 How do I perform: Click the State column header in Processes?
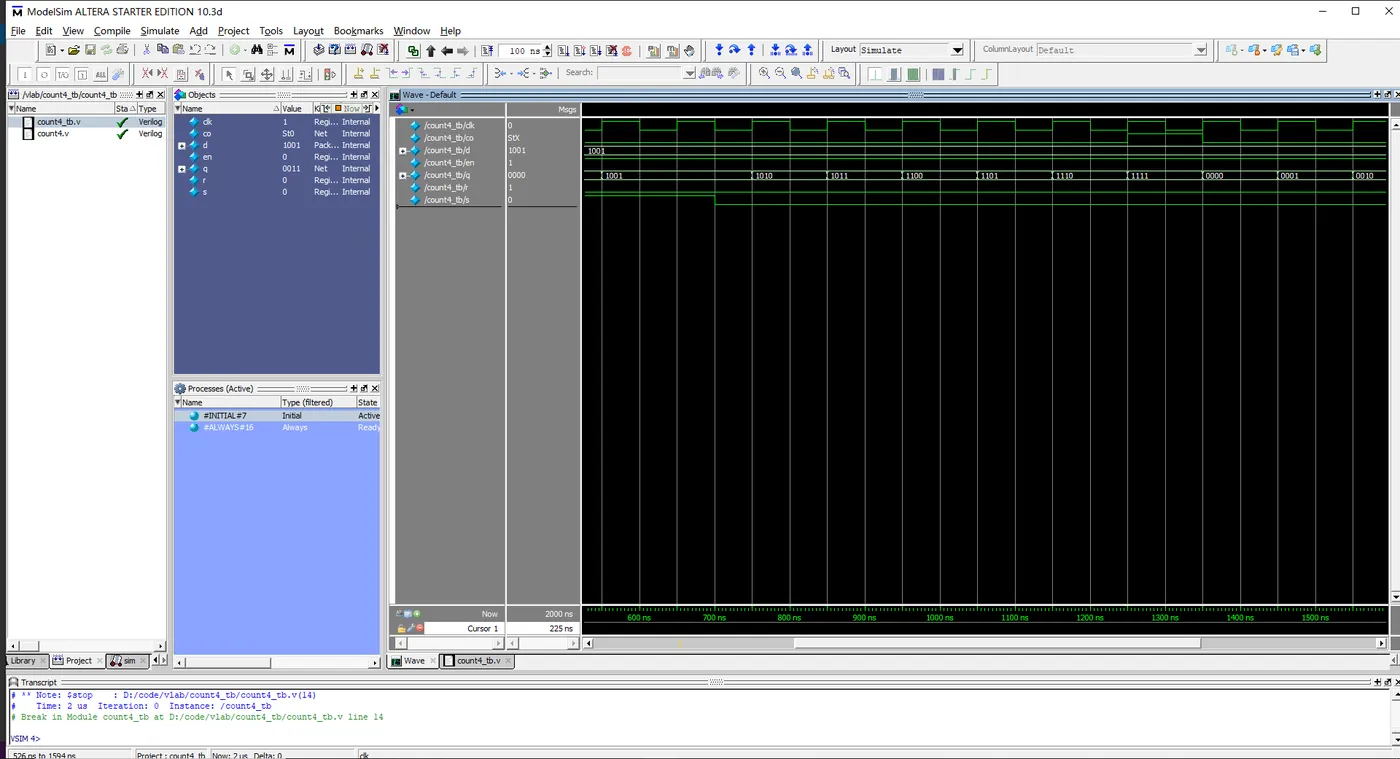(367, 402)
